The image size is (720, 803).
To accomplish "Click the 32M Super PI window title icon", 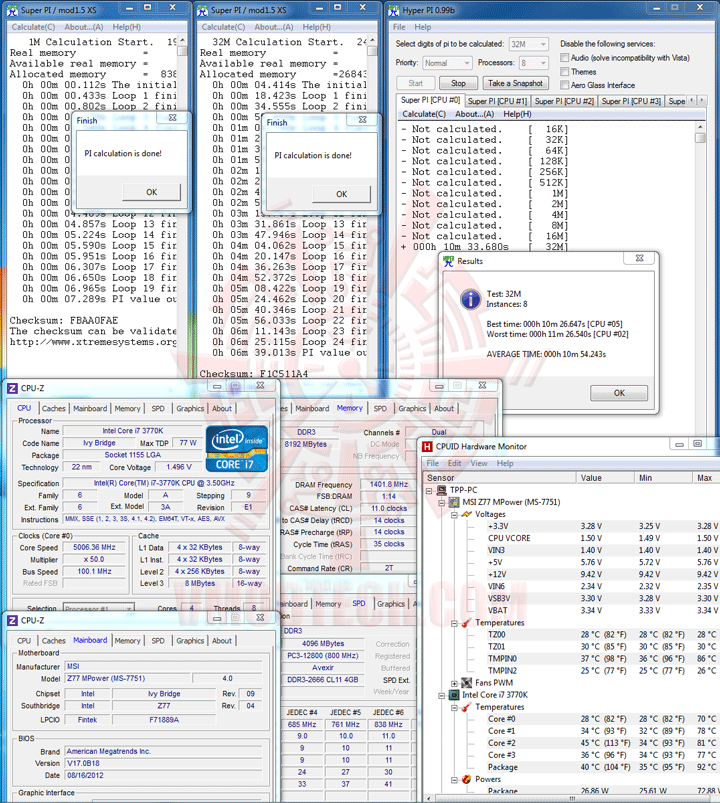I will pyautogui.click(x=202, y=10).
